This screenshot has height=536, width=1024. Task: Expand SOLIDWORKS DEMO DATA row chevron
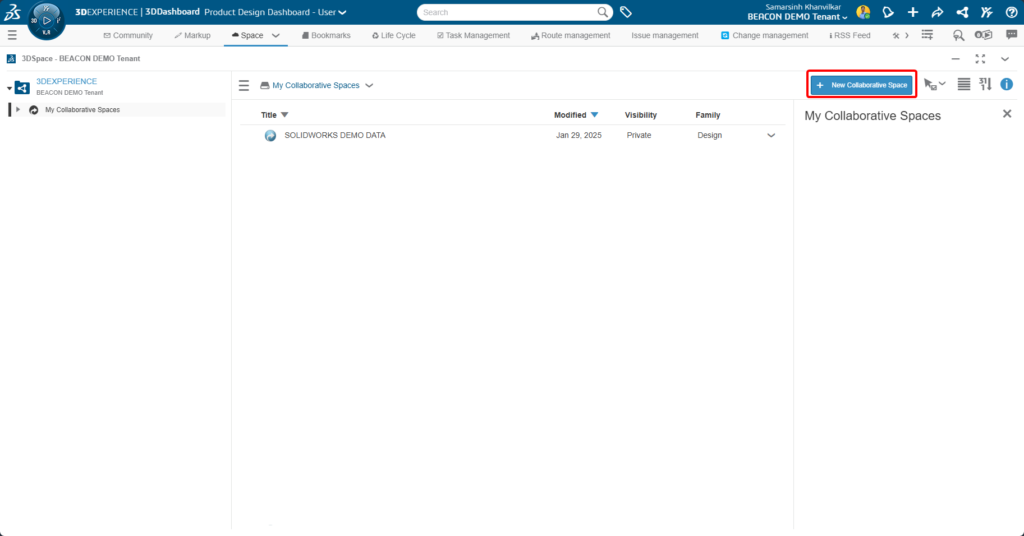coord(771,135)
